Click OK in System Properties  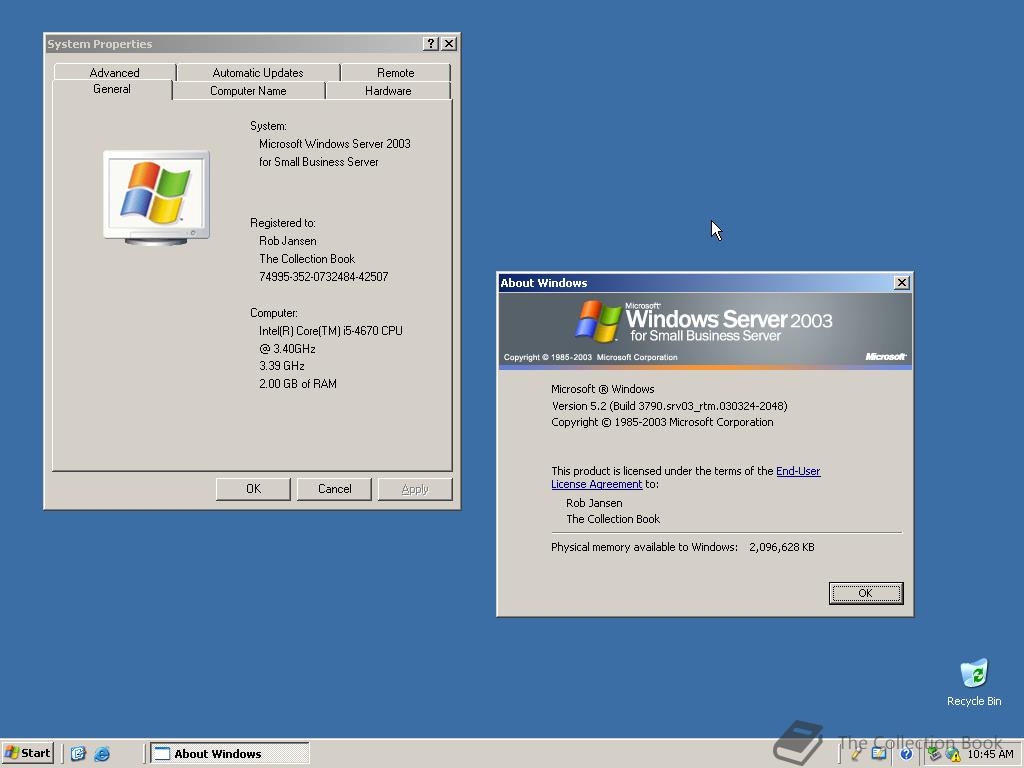pyautogui.click(x=253, y=489)
